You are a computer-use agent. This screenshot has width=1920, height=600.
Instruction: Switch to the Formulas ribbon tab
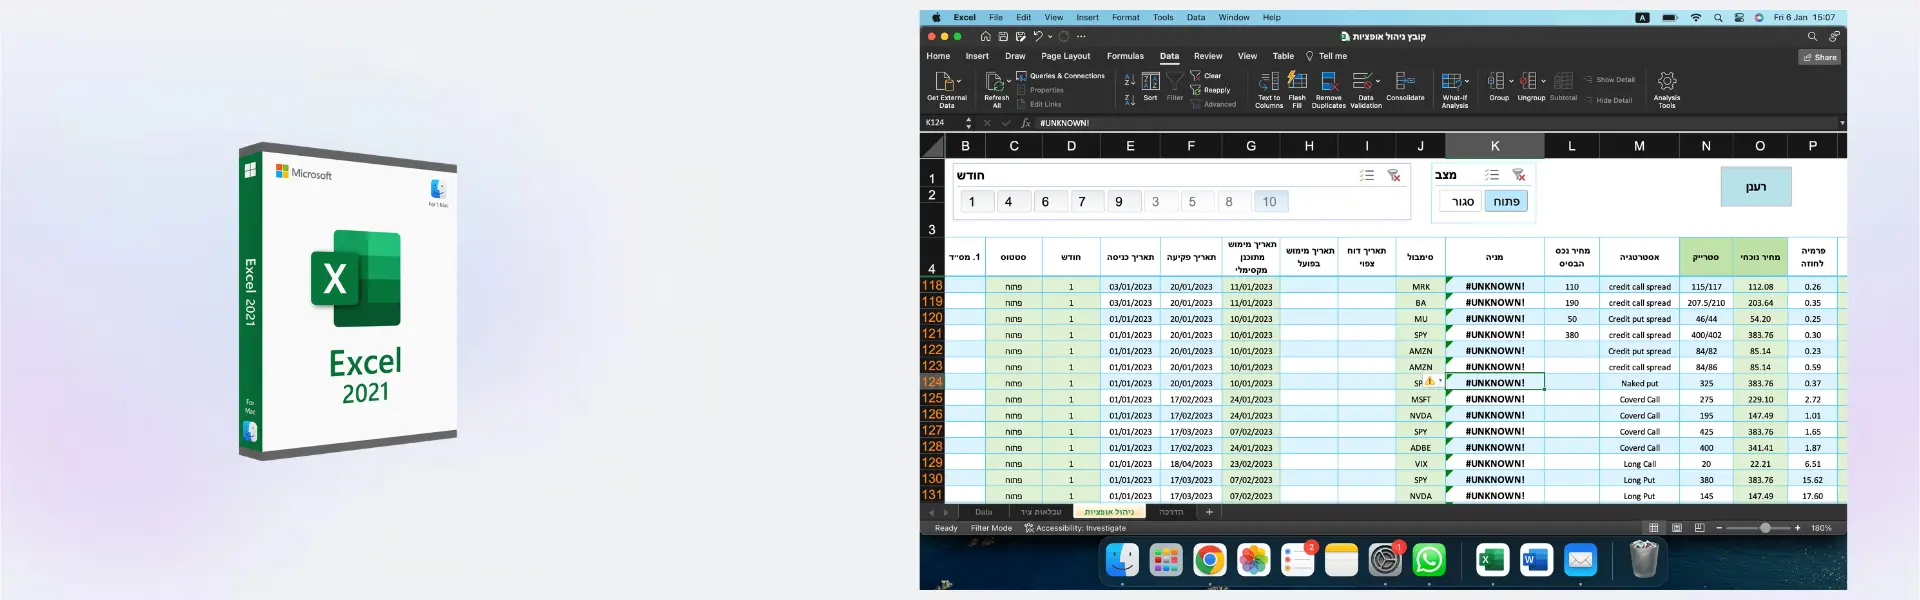[1125, 56]
